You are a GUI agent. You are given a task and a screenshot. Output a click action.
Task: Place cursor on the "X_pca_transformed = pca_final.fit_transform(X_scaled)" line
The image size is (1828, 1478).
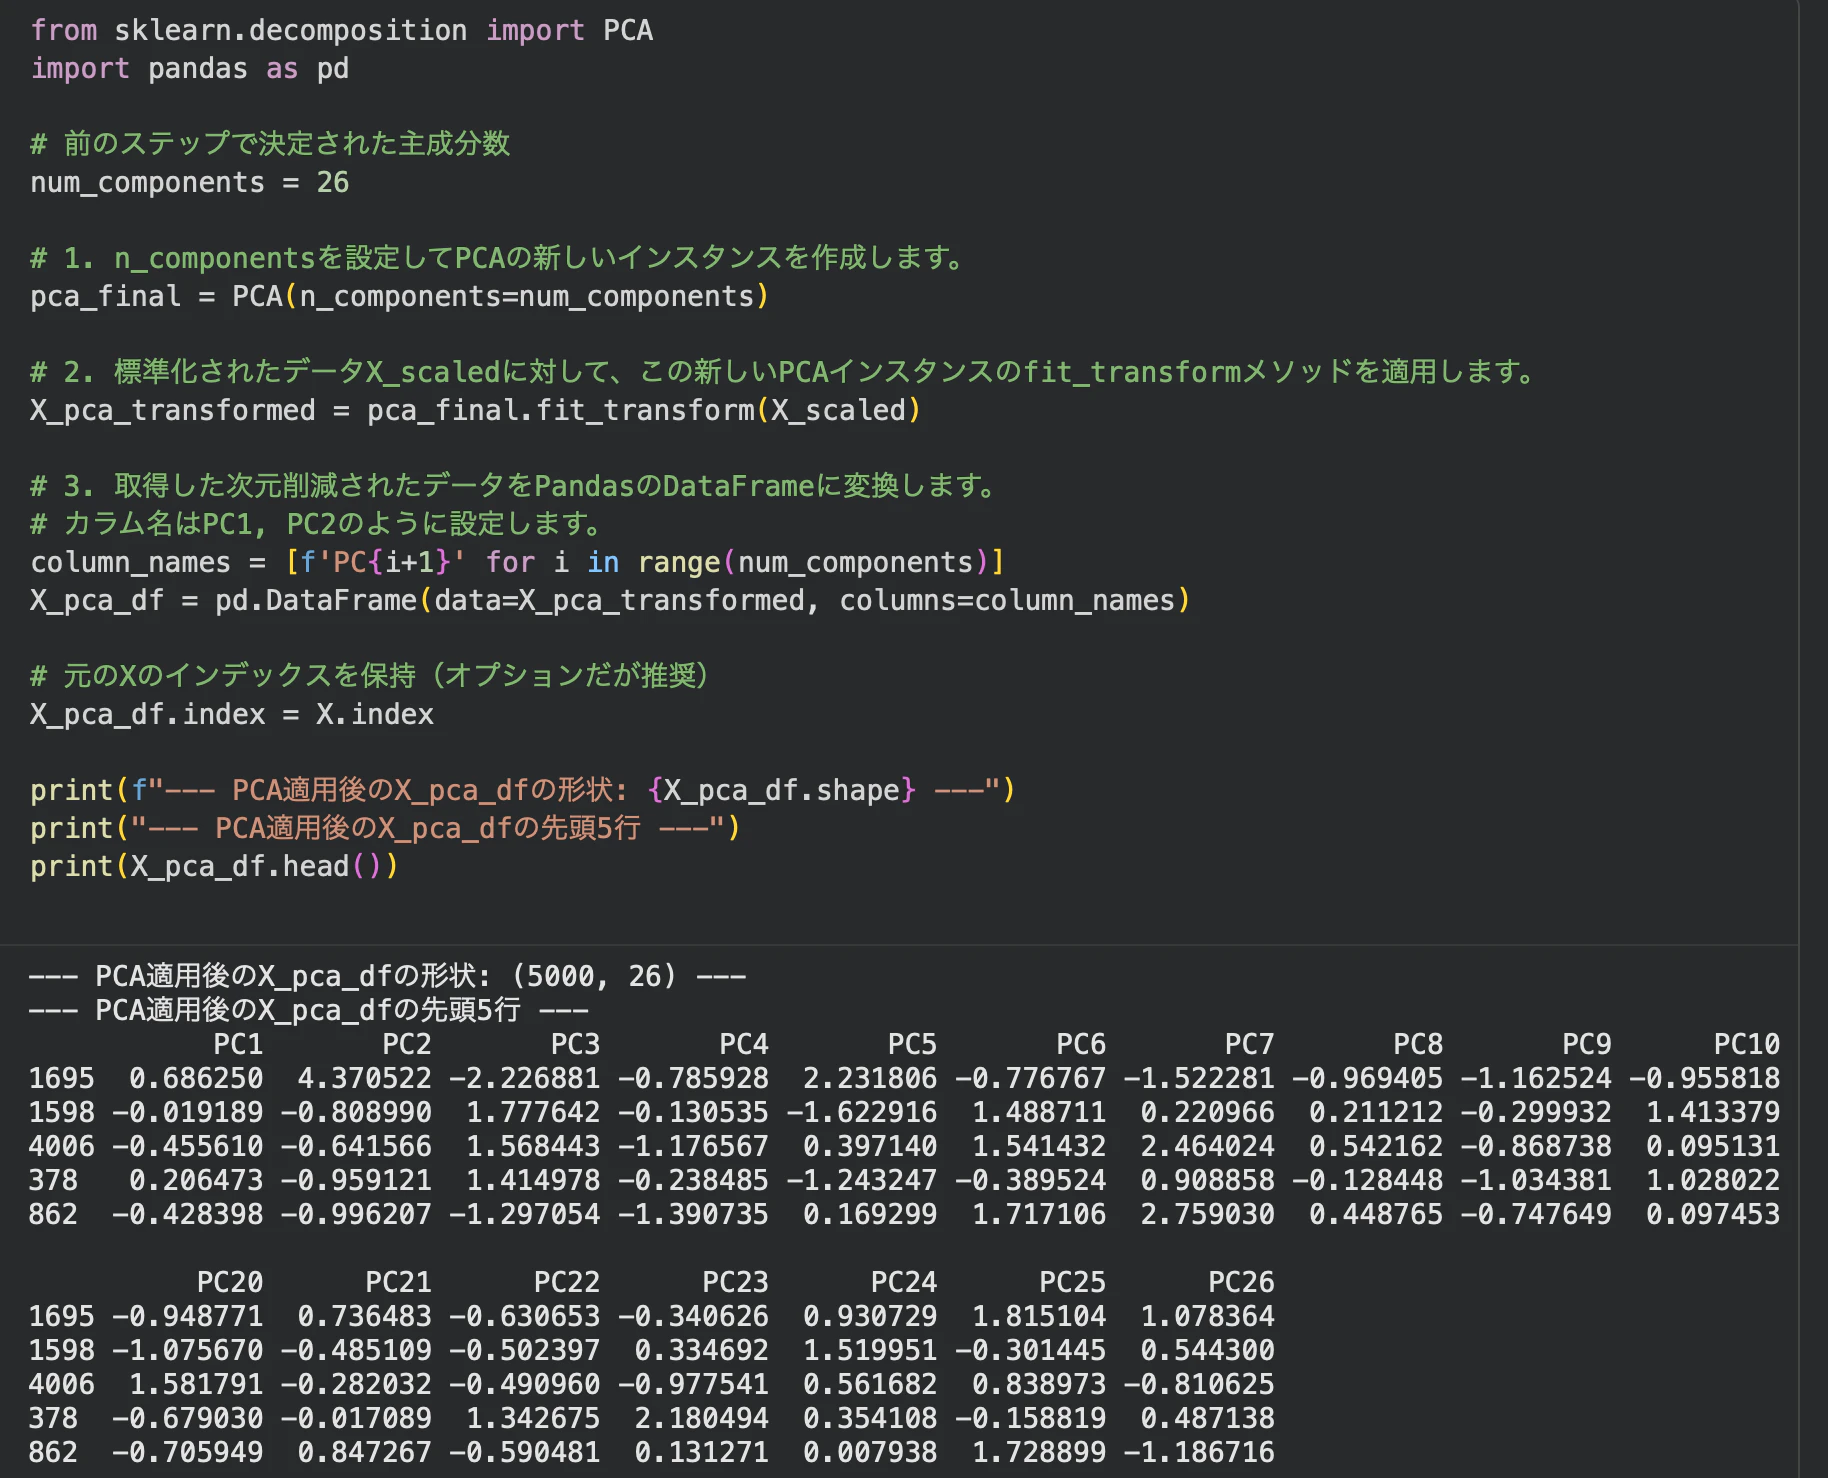[x=476, y=410]
